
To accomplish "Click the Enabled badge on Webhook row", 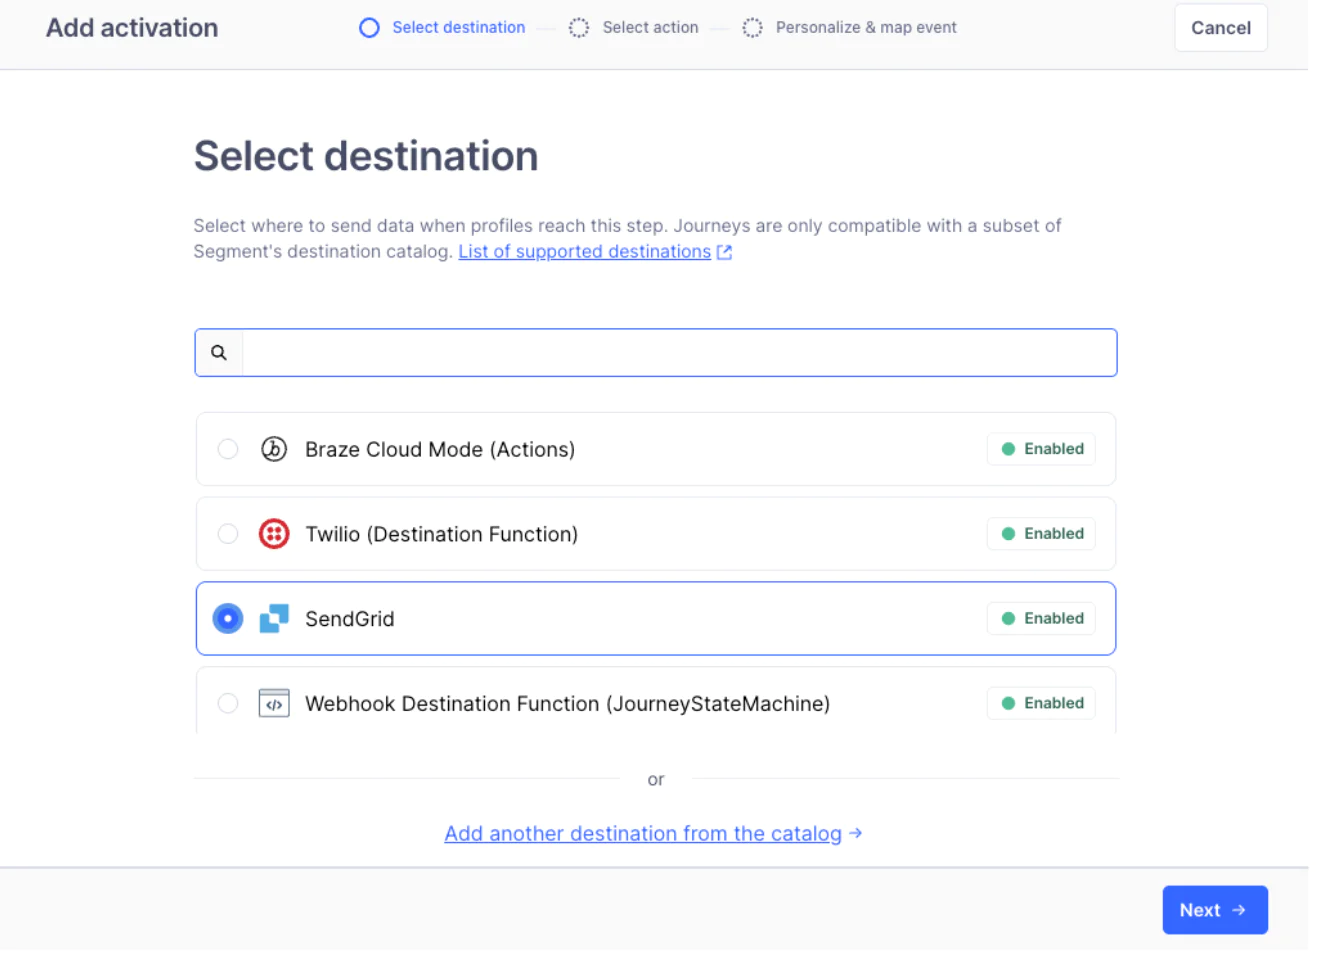I will tap(1042, 704).
